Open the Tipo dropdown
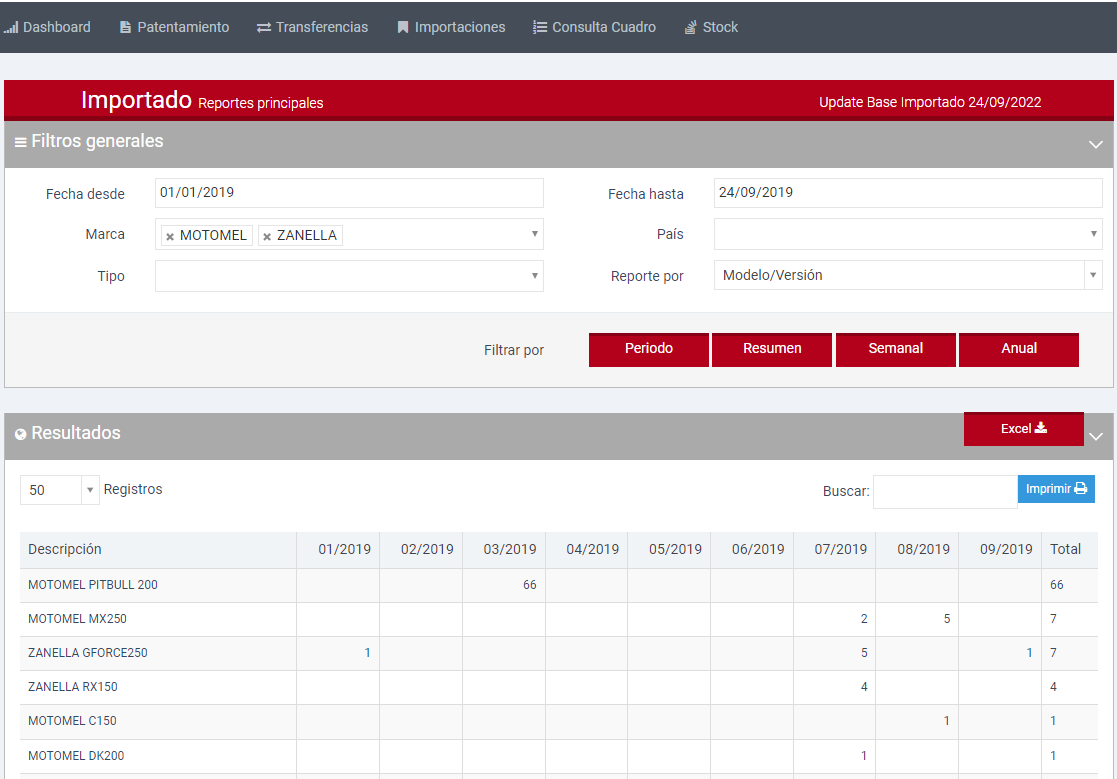This screenshot has width=1117, height=779. click(x=349, y=276)
